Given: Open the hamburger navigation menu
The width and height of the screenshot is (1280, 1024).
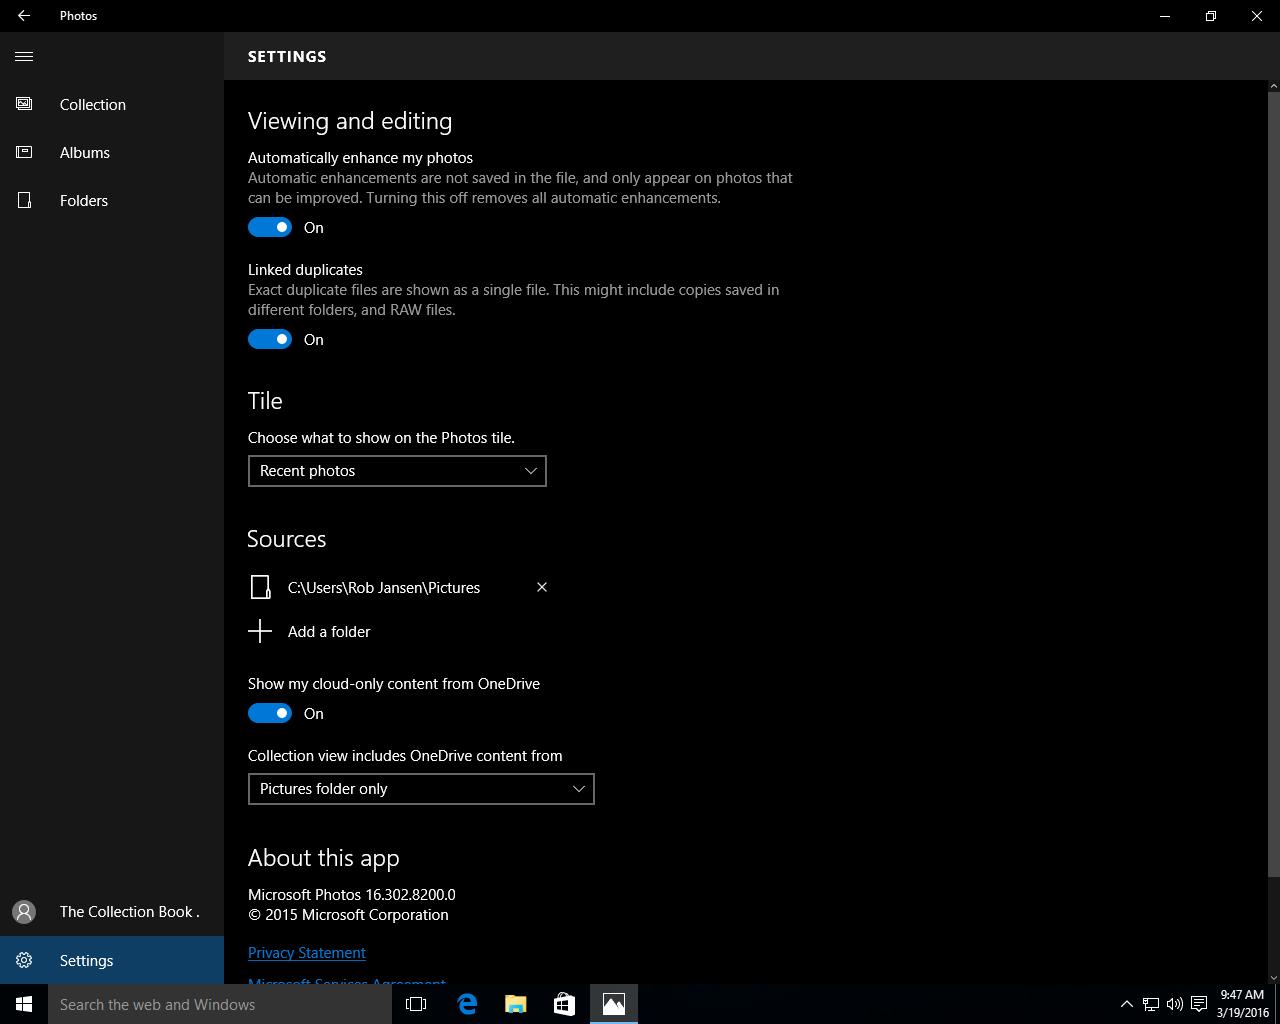Looking at the screenshot, I should (x=24, y=56).
